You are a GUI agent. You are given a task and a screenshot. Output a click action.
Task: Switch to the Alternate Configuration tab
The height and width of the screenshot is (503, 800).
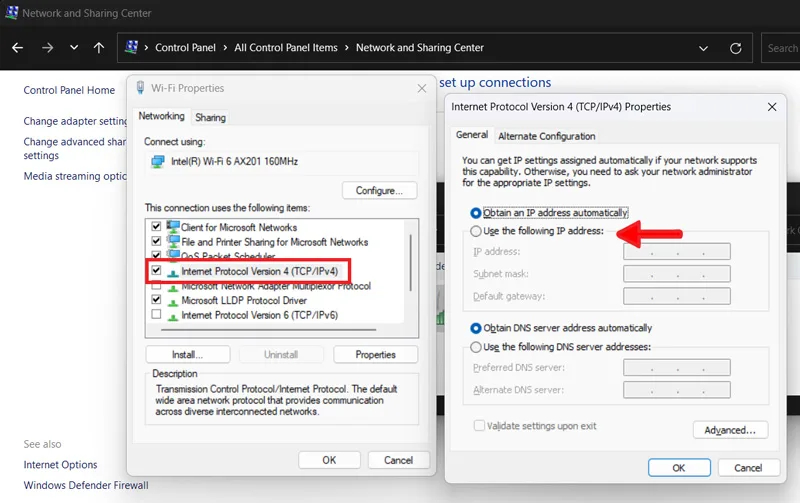pyautogui.click(x=546, y=136)
